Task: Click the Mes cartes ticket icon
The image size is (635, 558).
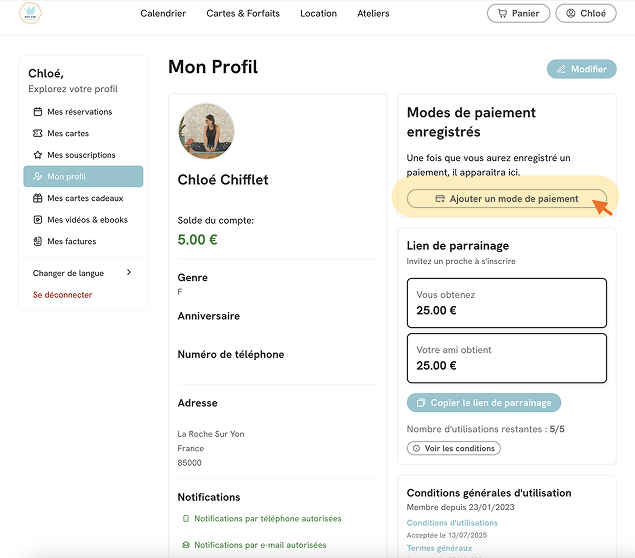Action: coord(38,134)
